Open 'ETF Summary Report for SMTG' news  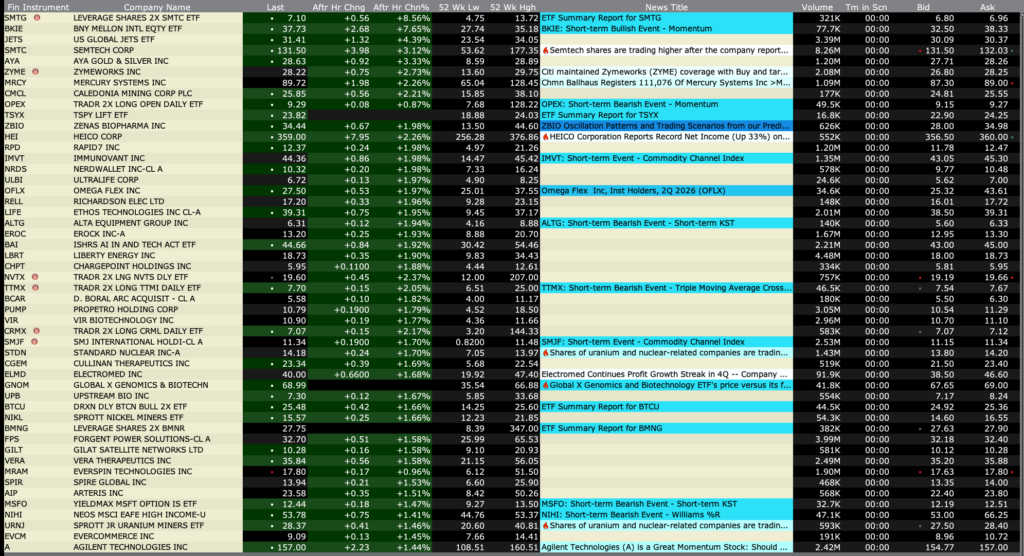tap(601, 18)
